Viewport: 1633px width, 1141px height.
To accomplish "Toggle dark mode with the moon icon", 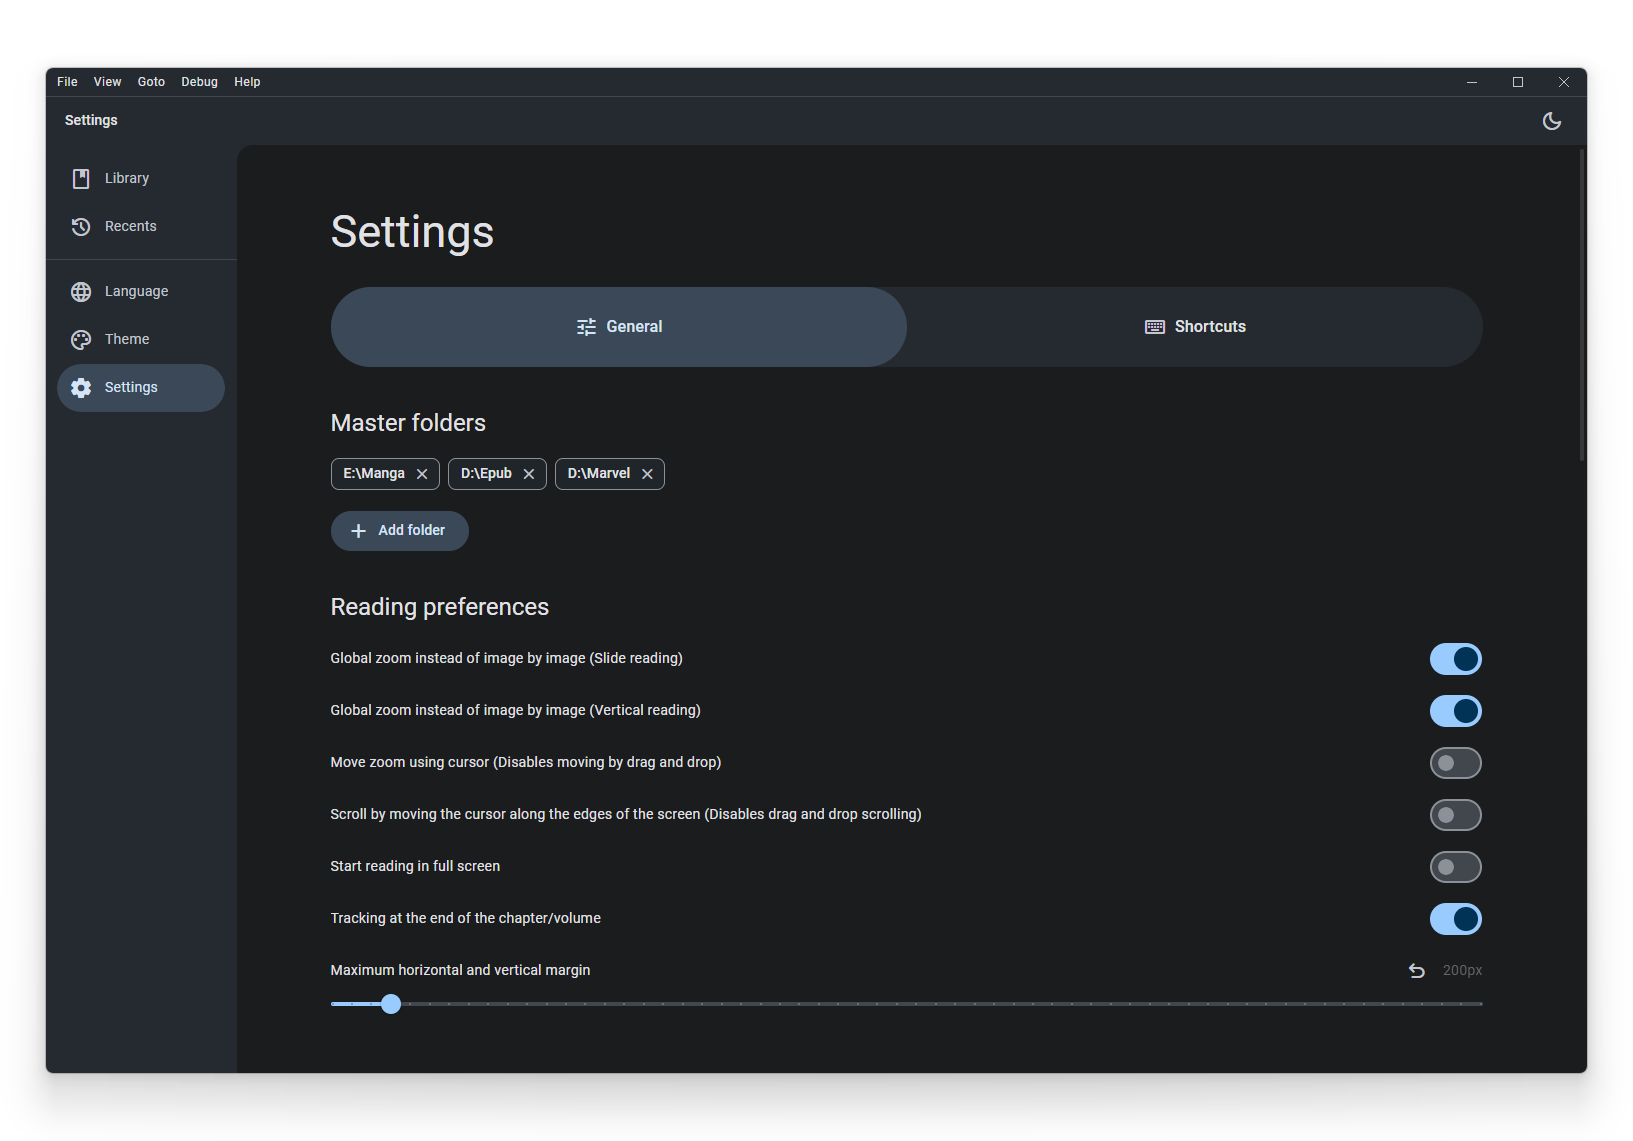I will (x=1552, y=120).
